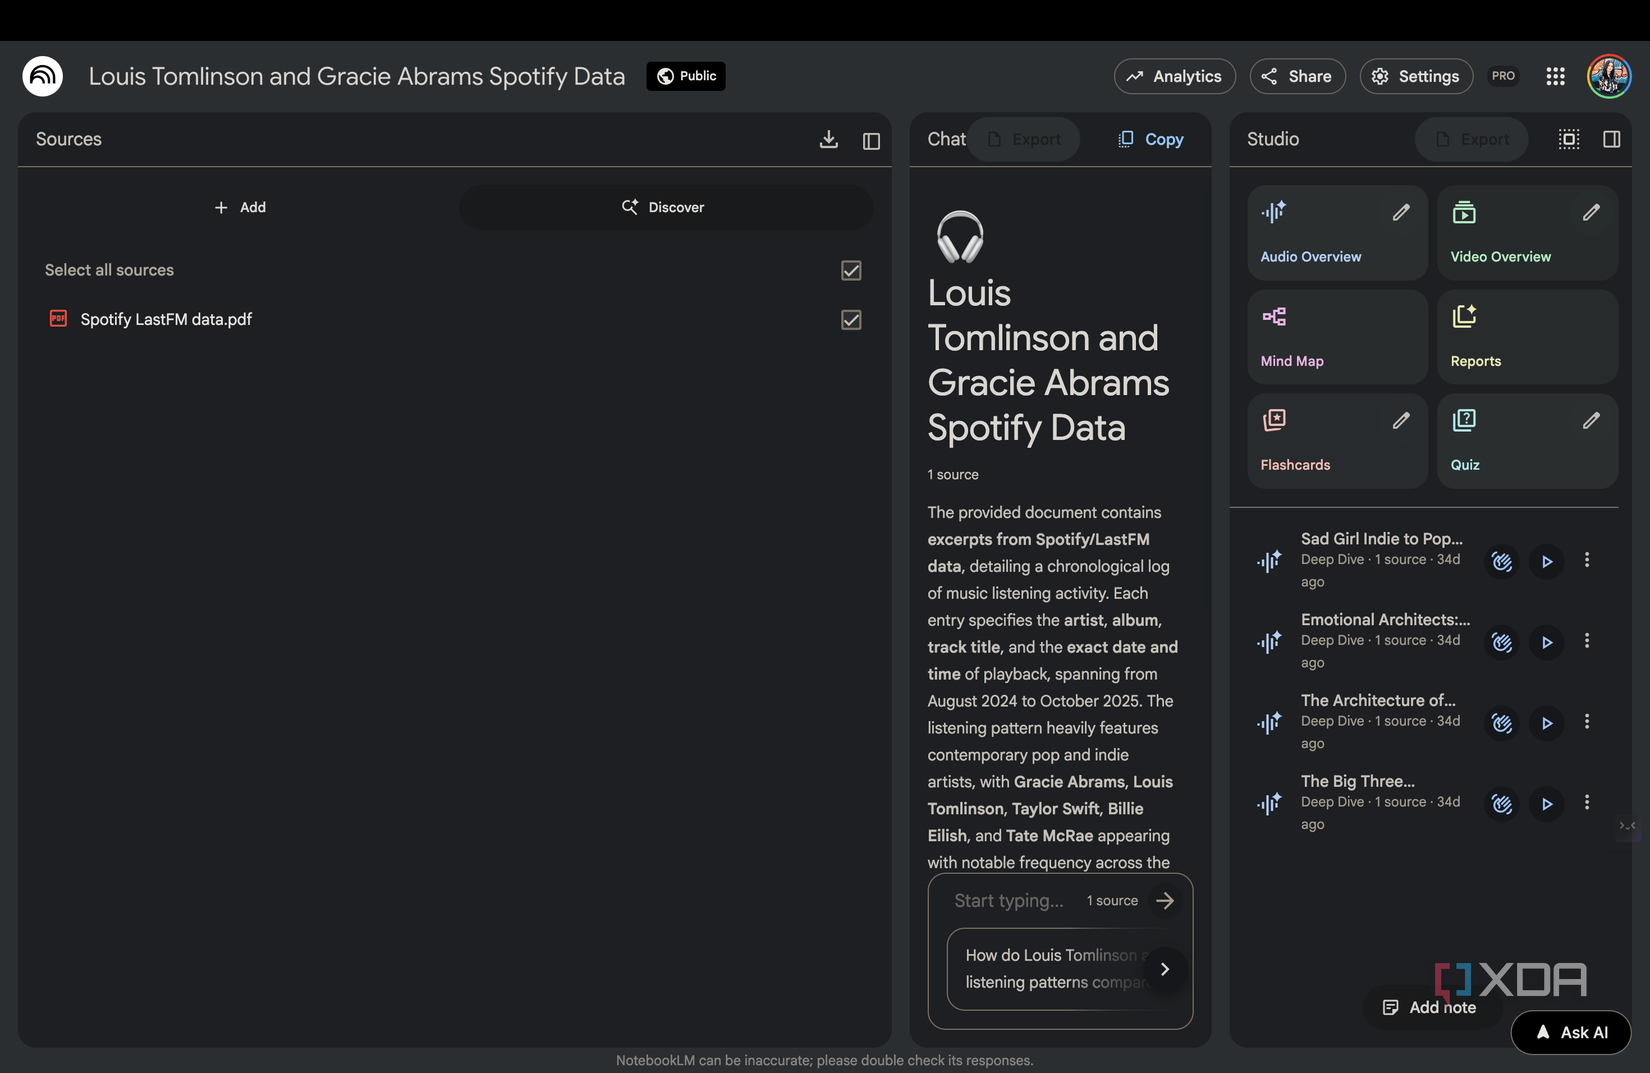Collapse the Studio panel
The width and height of the screenshot is (1650, 1073).
(1611, 140)
